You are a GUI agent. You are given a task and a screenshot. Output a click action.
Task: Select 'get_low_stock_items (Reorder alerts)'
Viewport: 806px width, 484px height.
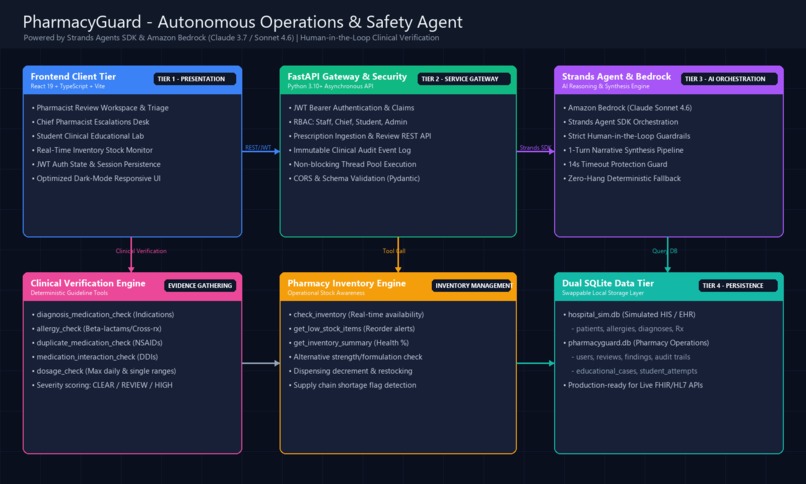click(352, 329)
